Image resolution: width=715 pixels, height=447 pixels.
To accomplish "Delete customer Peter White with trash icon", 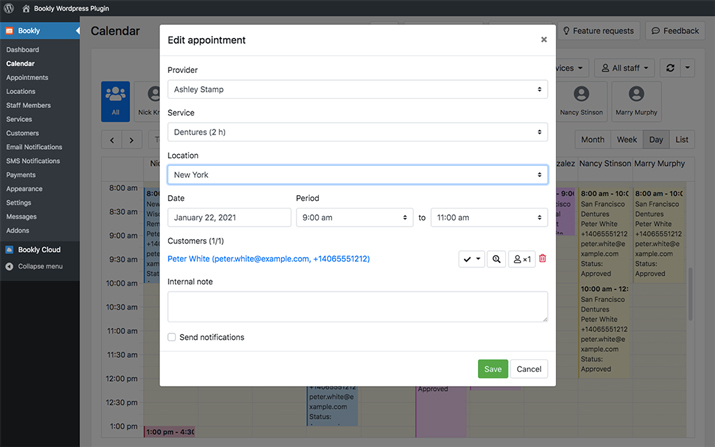I will coord(543,259).
